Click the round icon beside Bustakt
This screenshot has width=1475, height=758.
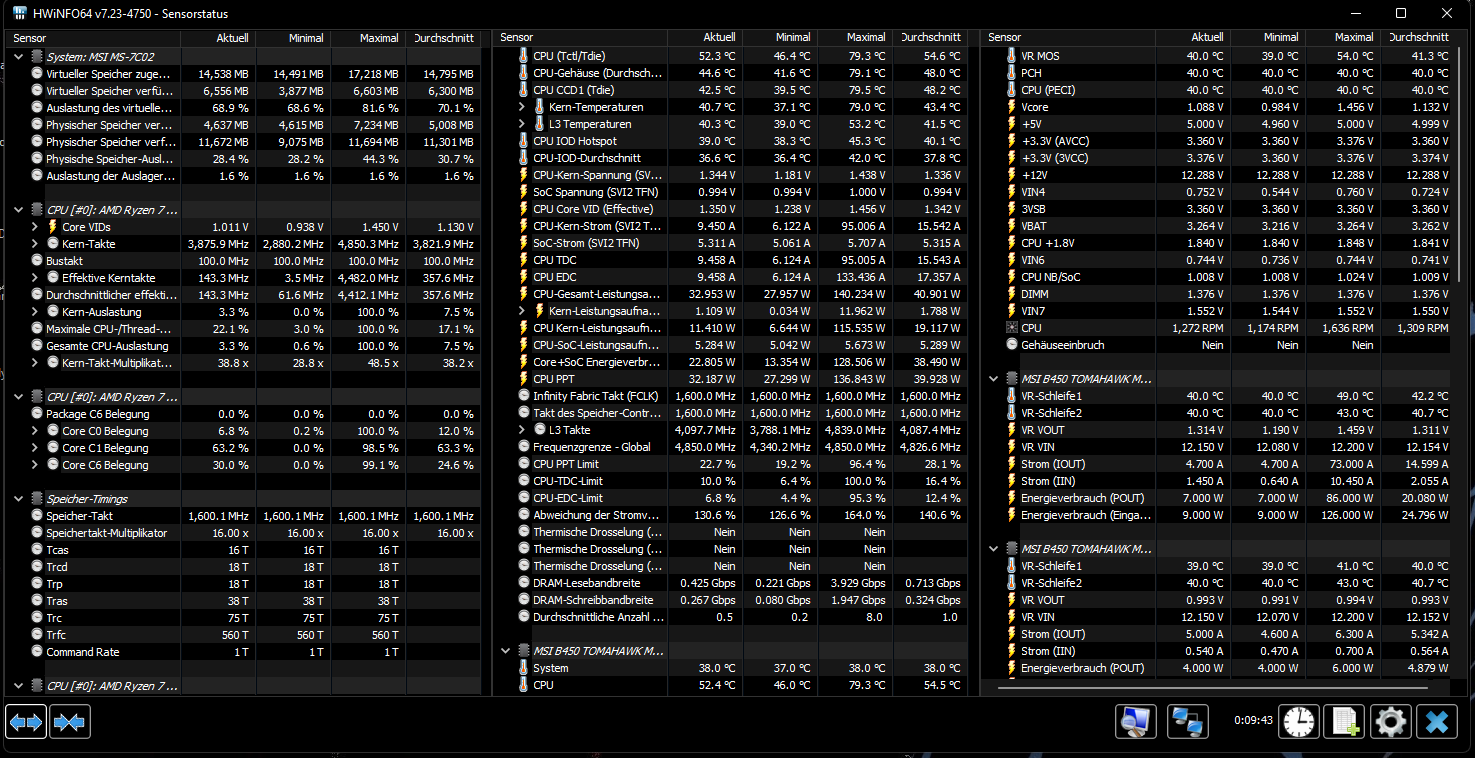(x=37, y=261)
